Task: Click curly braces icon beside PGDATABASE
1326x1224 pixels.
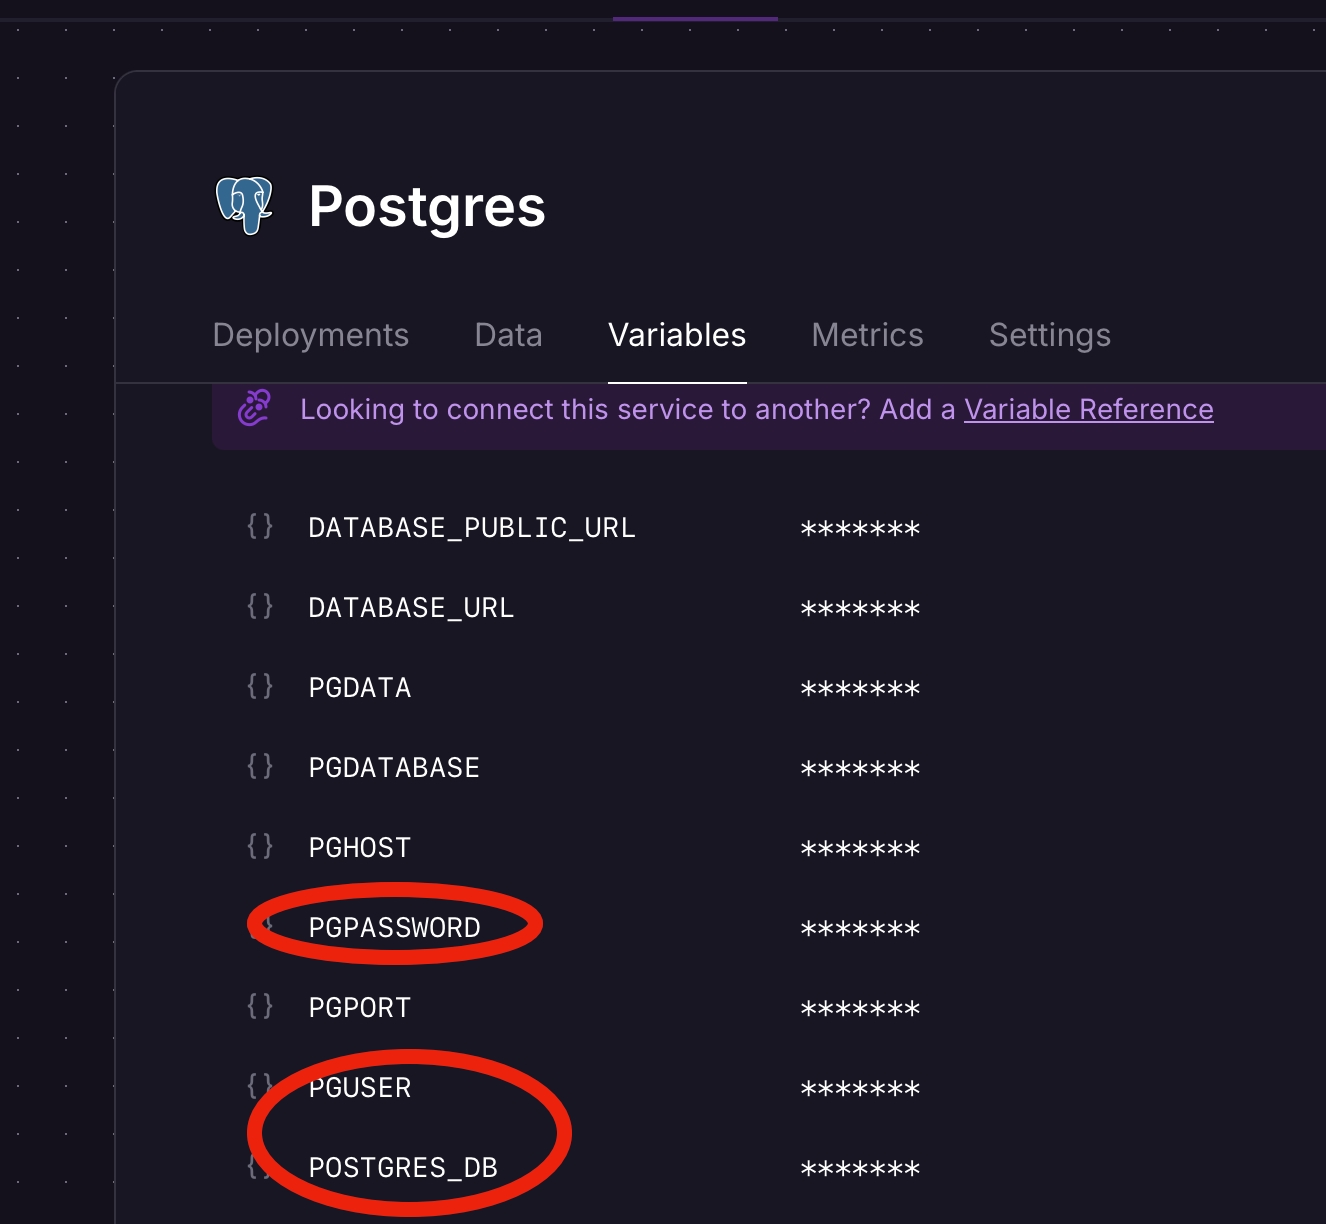Action: point(260,766)
